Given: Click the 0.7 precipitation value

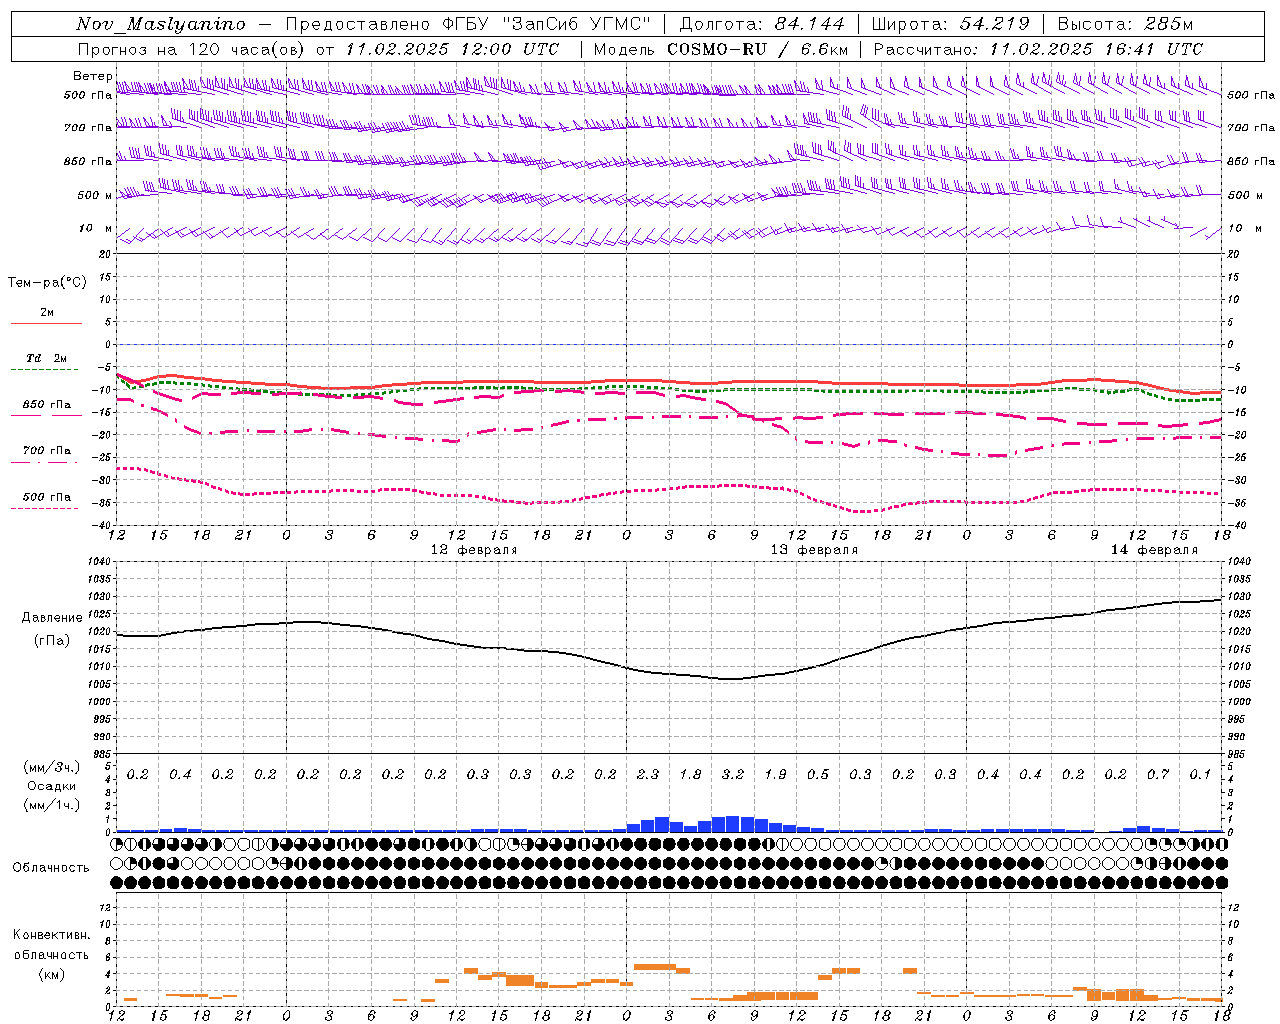Looking at the screenshot, I should point(1158,775).
